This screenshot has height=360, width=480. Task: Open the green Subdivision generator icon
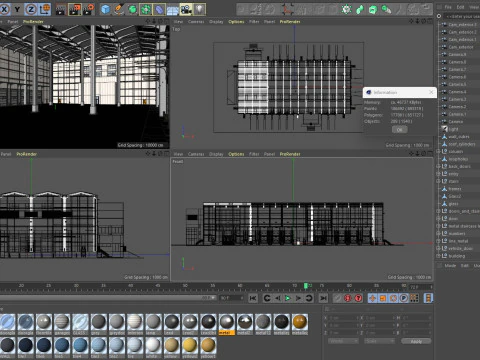coord(132,9)
